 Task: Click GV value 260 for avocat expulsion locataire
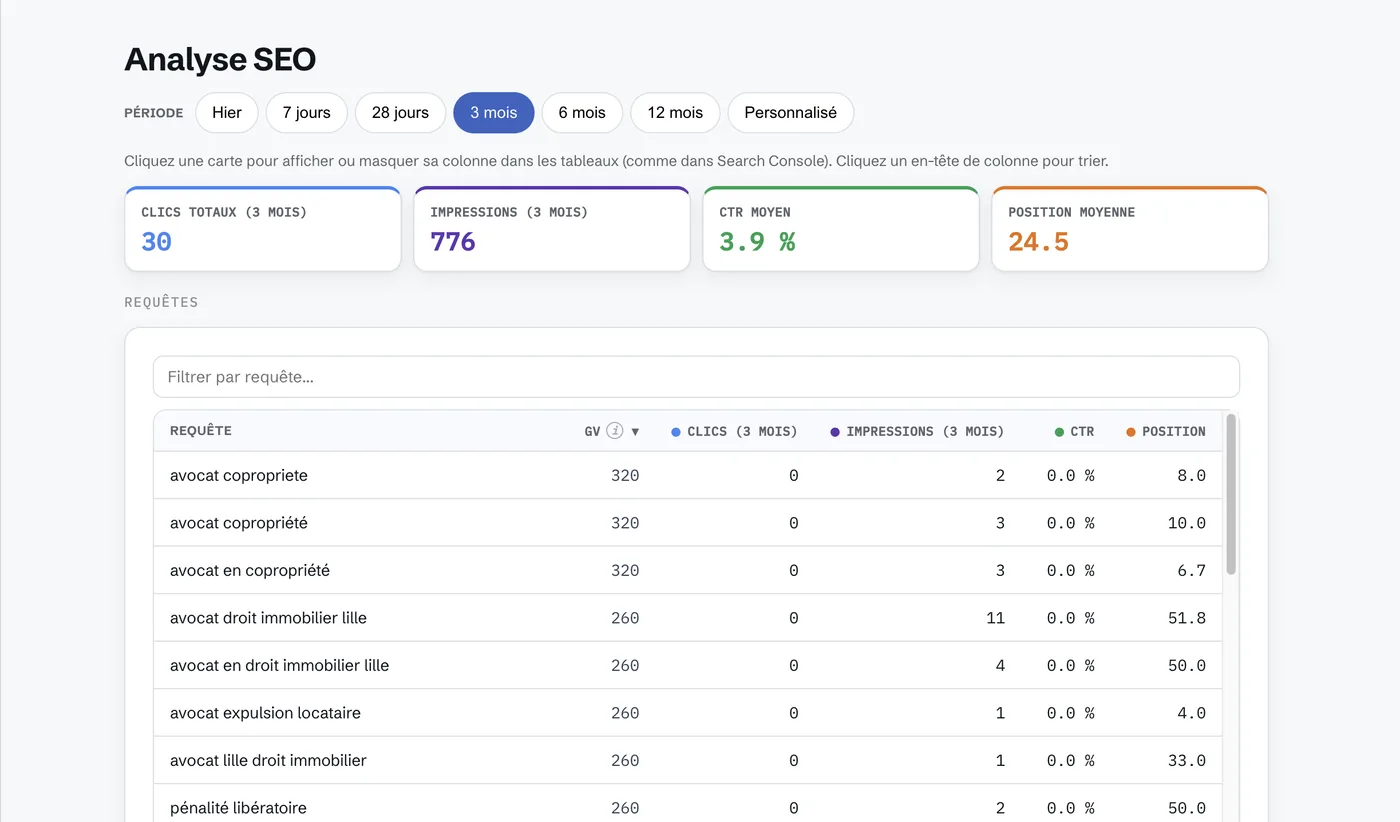click(x=625, y=713)
